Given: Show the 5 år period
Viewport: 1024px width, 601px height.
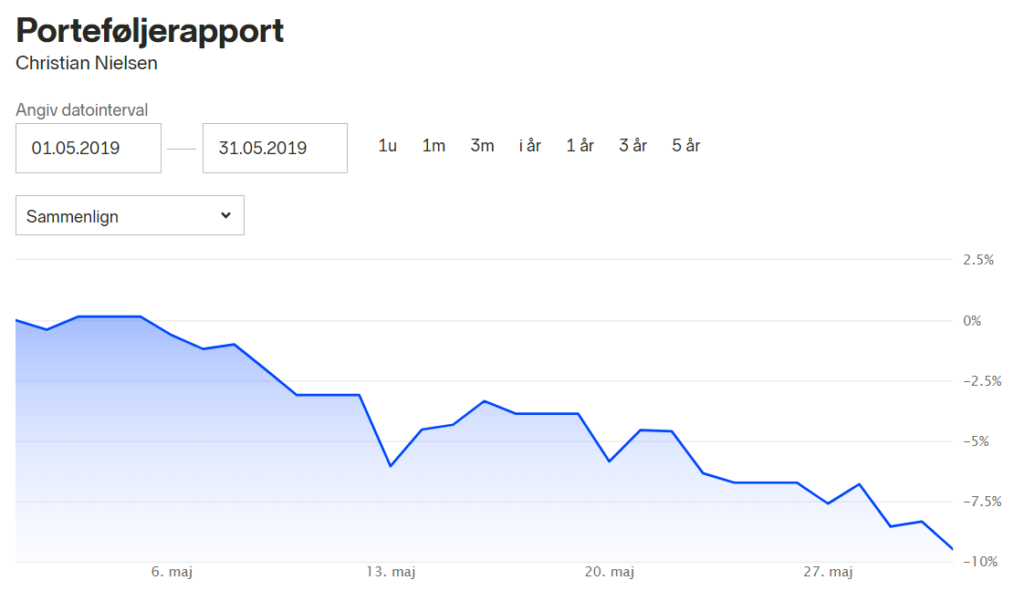Looking at the screenshot, I should (686, 146).
